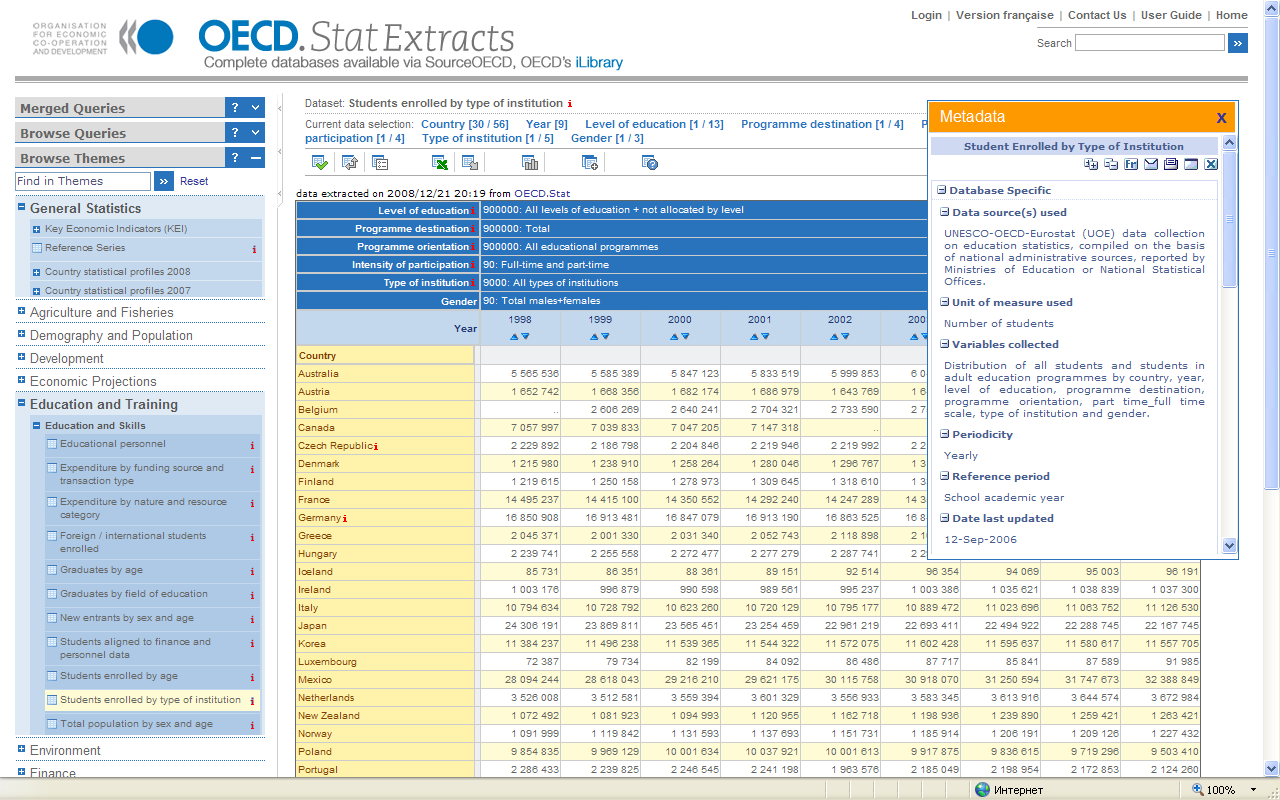
Task: Tick Total population by sex and age checkbox
Action: [52, 724]
